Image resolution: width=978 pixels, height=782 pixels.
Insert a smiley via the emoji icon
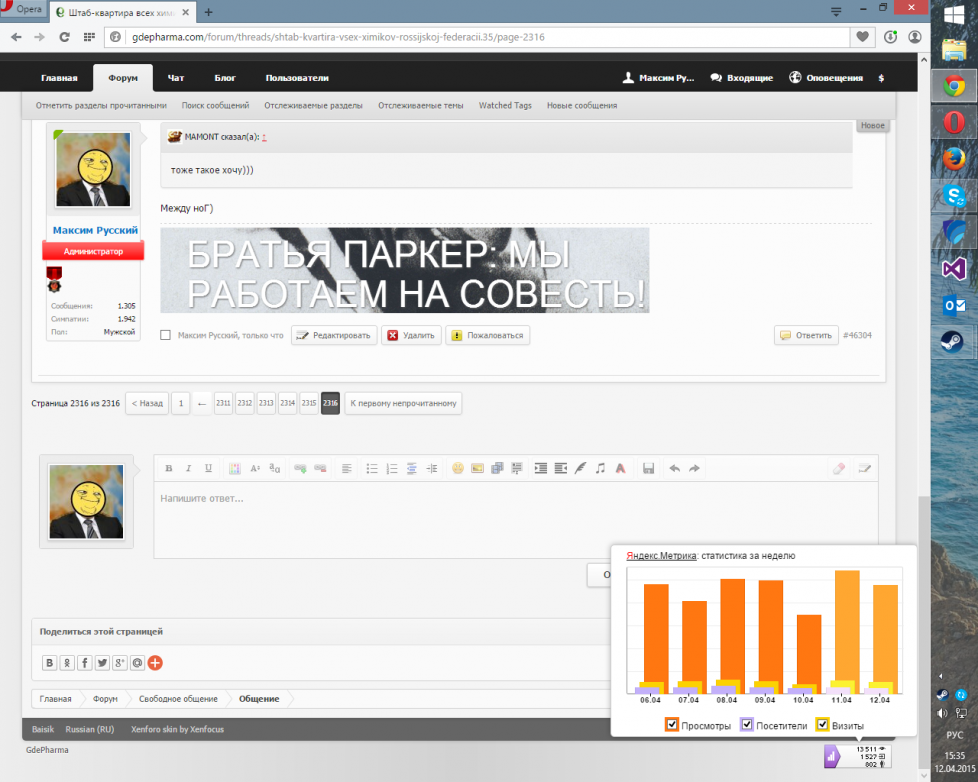pos(457,468)
